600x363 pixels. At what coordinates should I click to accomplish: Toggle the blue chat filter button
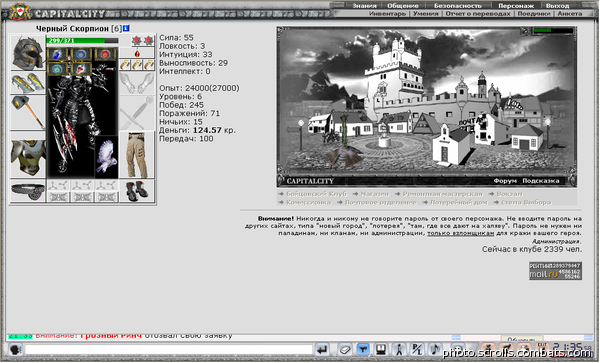point(363,349)
